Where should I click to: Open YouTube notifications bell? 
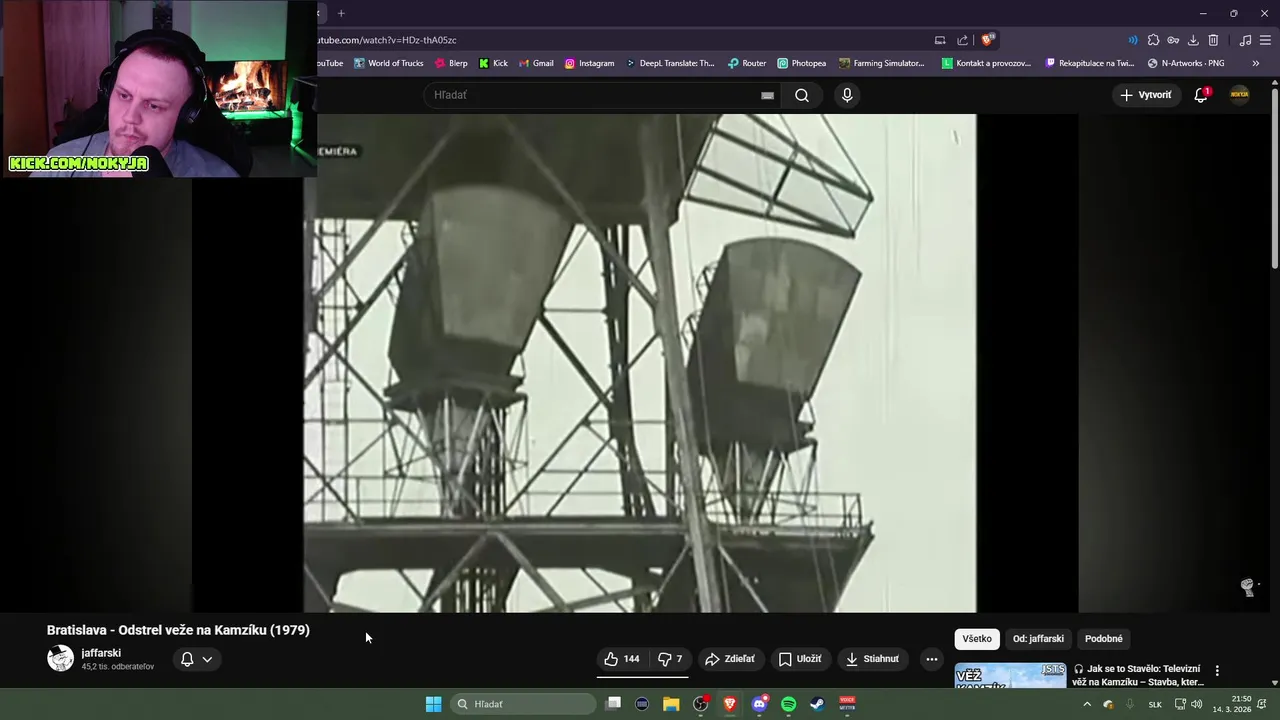pos(1201,95)
